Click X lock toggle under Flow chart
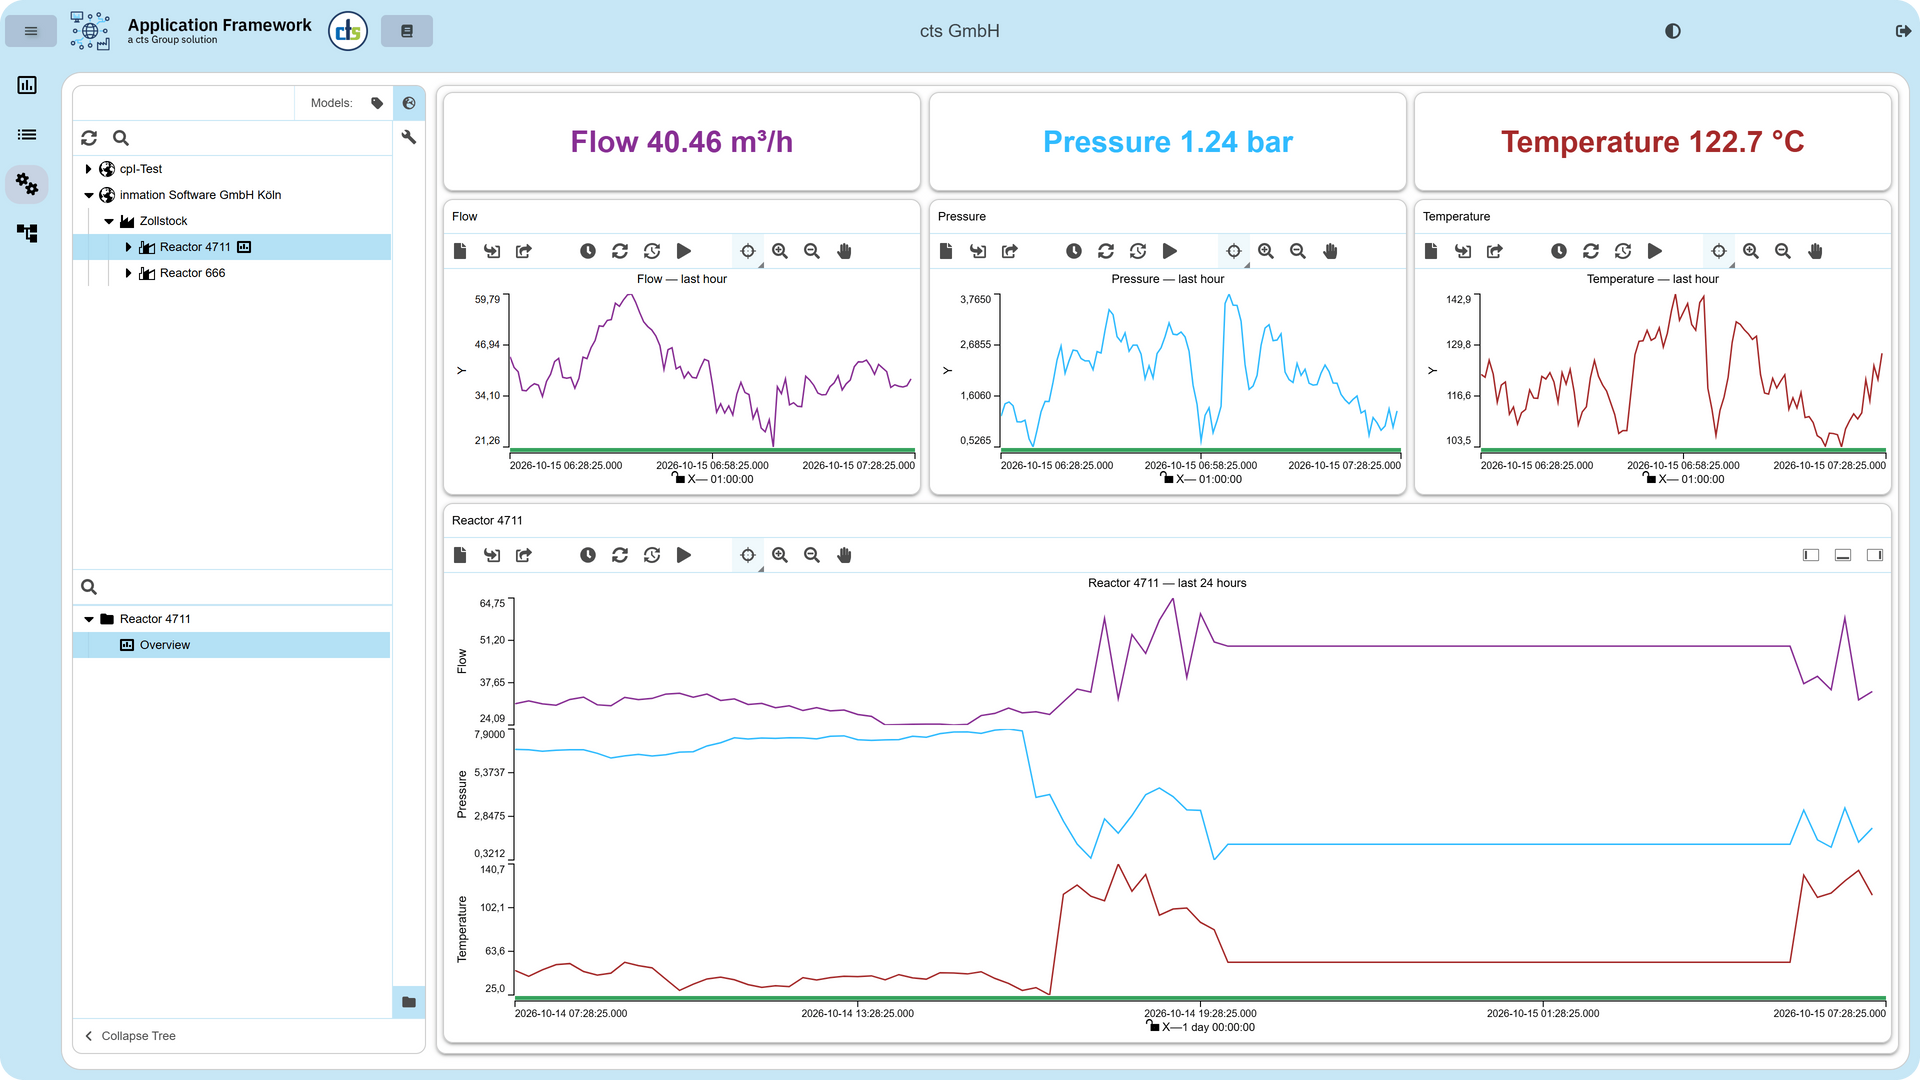Viewport: 1920px width, 1080px height. 678,478
